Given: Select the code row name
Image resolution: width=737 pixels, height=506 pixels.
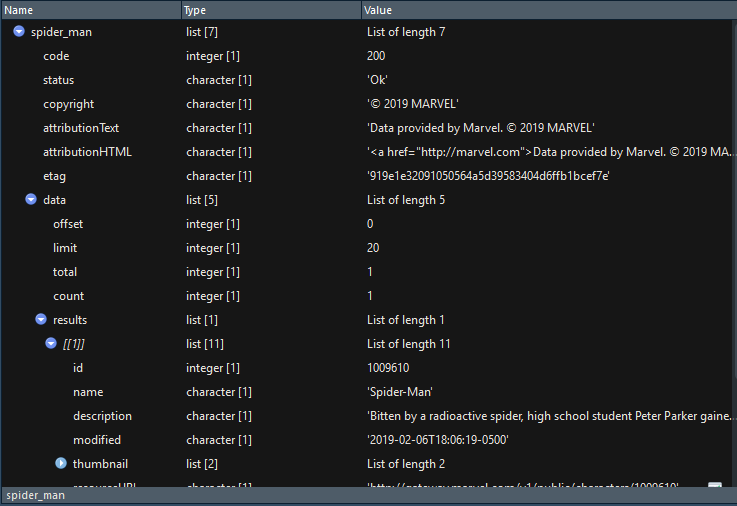Looking at the screenshot, I should click(x=56, y=56).
